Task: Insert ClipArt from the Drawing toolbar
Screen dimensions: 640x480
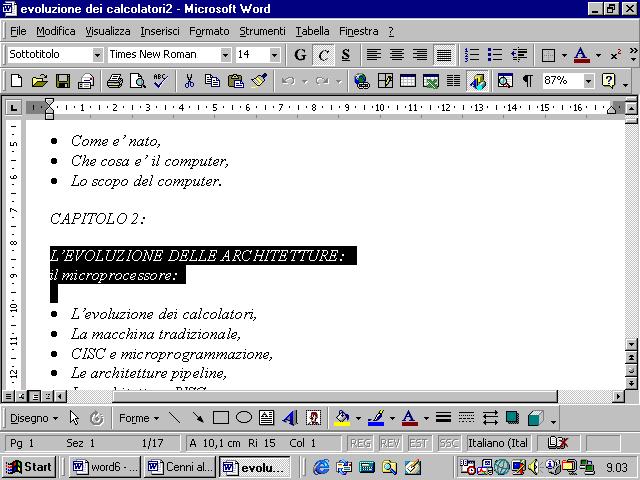Action: [x=313, y=418]
